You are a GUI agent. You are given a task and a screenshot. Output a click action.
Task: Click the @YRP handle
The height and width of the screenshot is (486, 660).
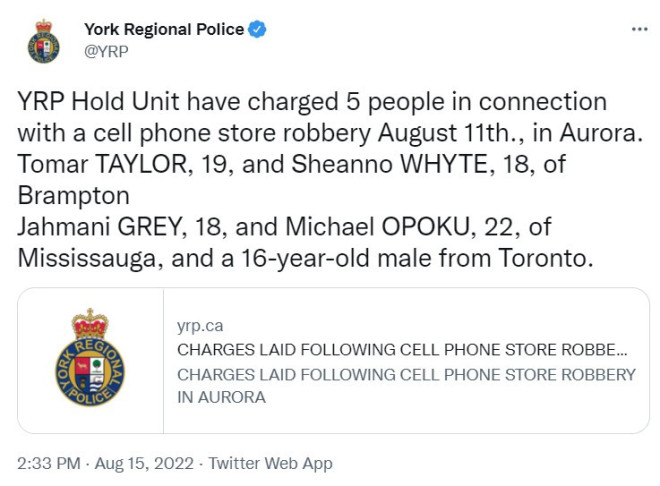[106, 51]
